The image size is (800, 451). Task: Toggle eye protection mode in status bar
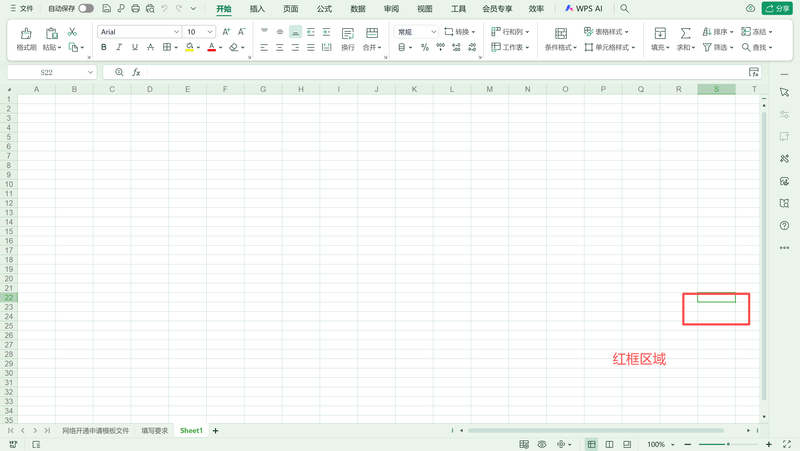(541, 444)
